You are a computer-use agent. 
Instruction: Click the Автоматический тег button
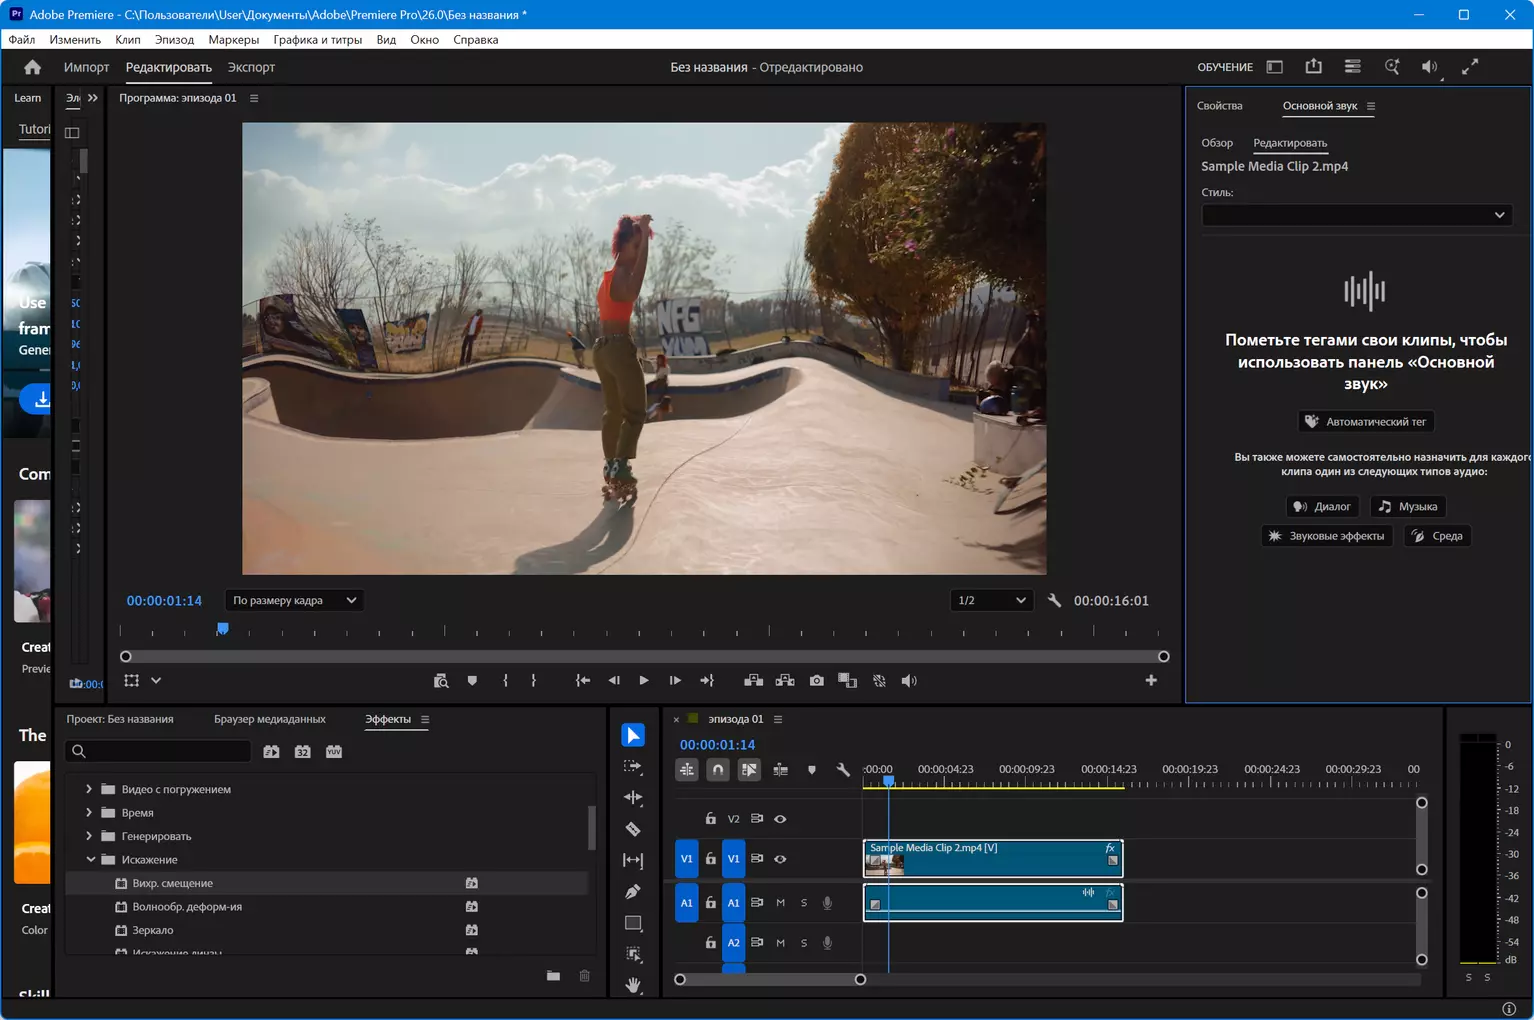point(1366,422)
